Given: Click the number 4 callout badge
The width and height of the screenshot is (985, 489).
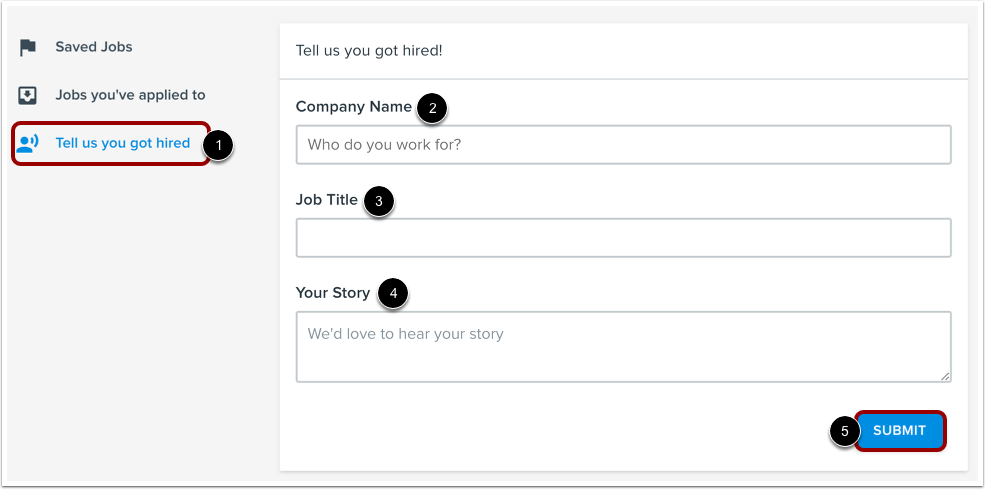Looking at the screenshot, I should 393,294.
